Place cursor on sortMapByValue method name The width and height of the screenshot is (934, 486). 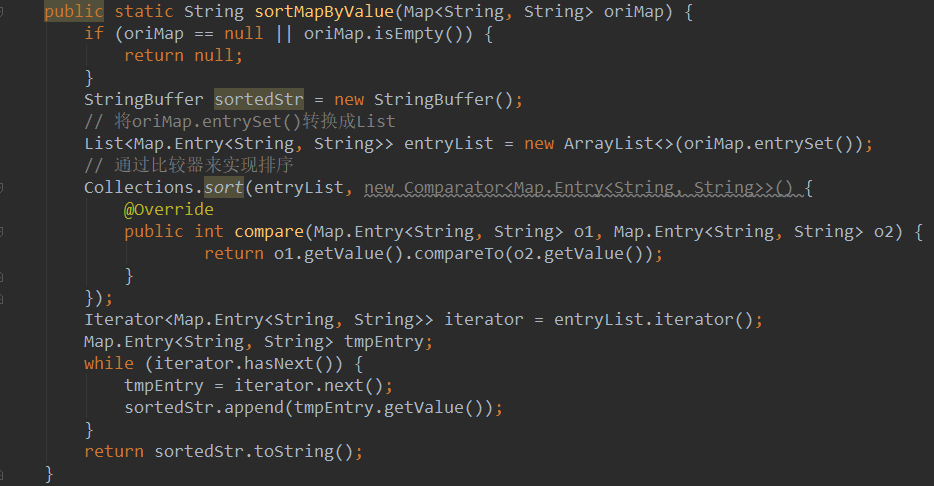(x=324, y=11)
